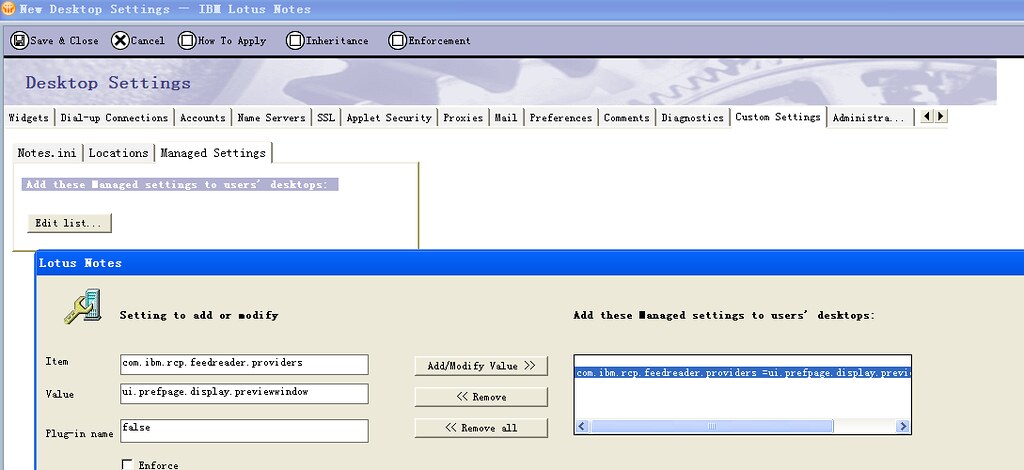Click the Enforcement toolbar icon

397,41
